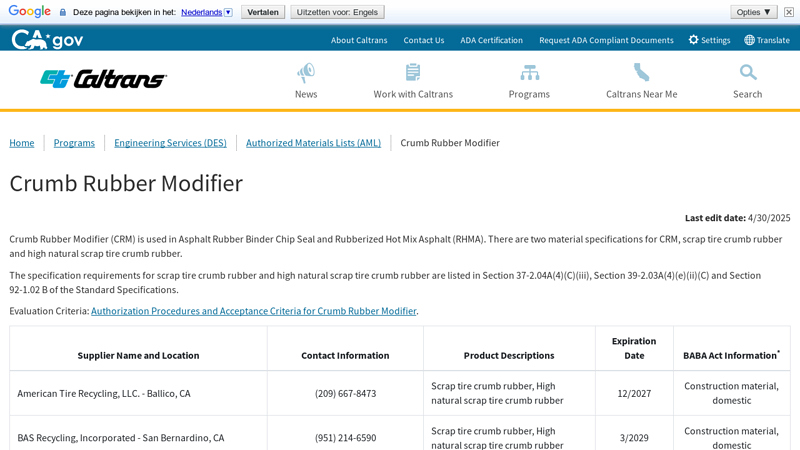Open the News megaphone icon
Viewport: 800px width, 450px height.
pos(306,73)
